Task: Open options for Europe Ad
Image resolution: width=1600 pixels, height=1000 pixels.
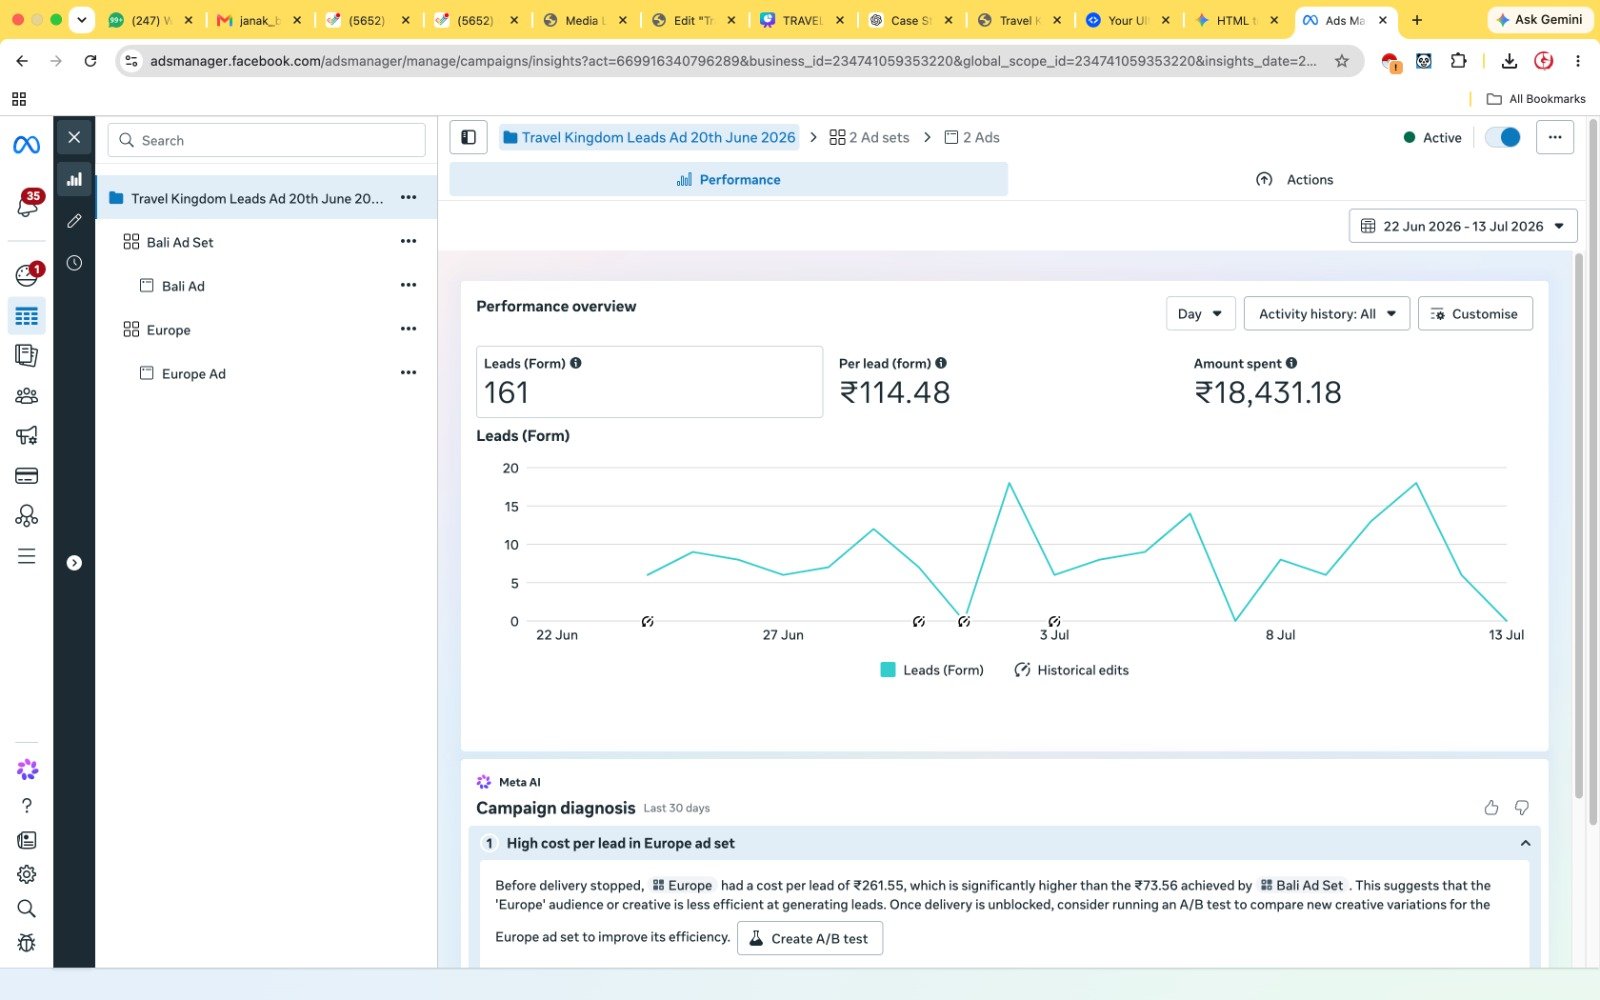Action: pos(408,373)
